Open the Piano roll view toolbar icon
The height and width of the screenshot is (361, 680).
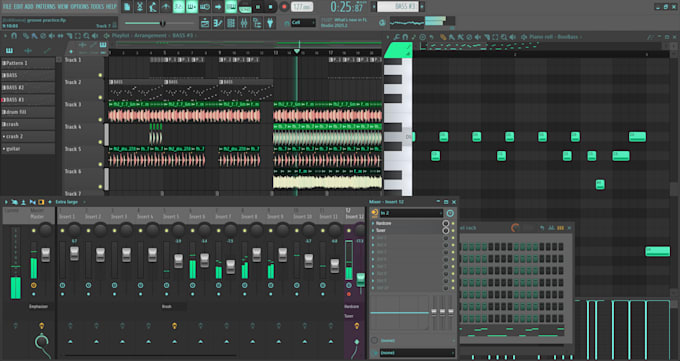point(218,23)
